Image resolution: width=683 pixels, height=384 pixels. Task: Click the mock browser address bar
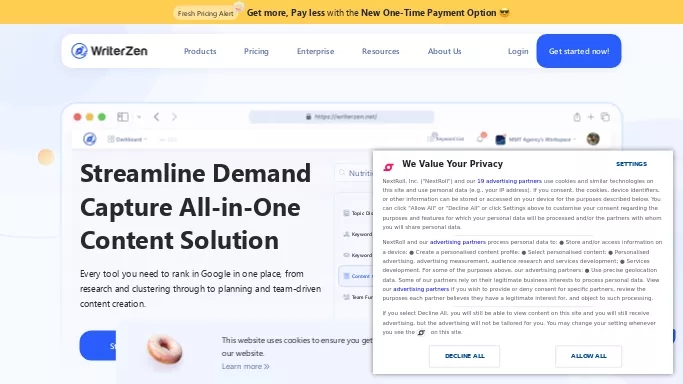pos(342,117)
